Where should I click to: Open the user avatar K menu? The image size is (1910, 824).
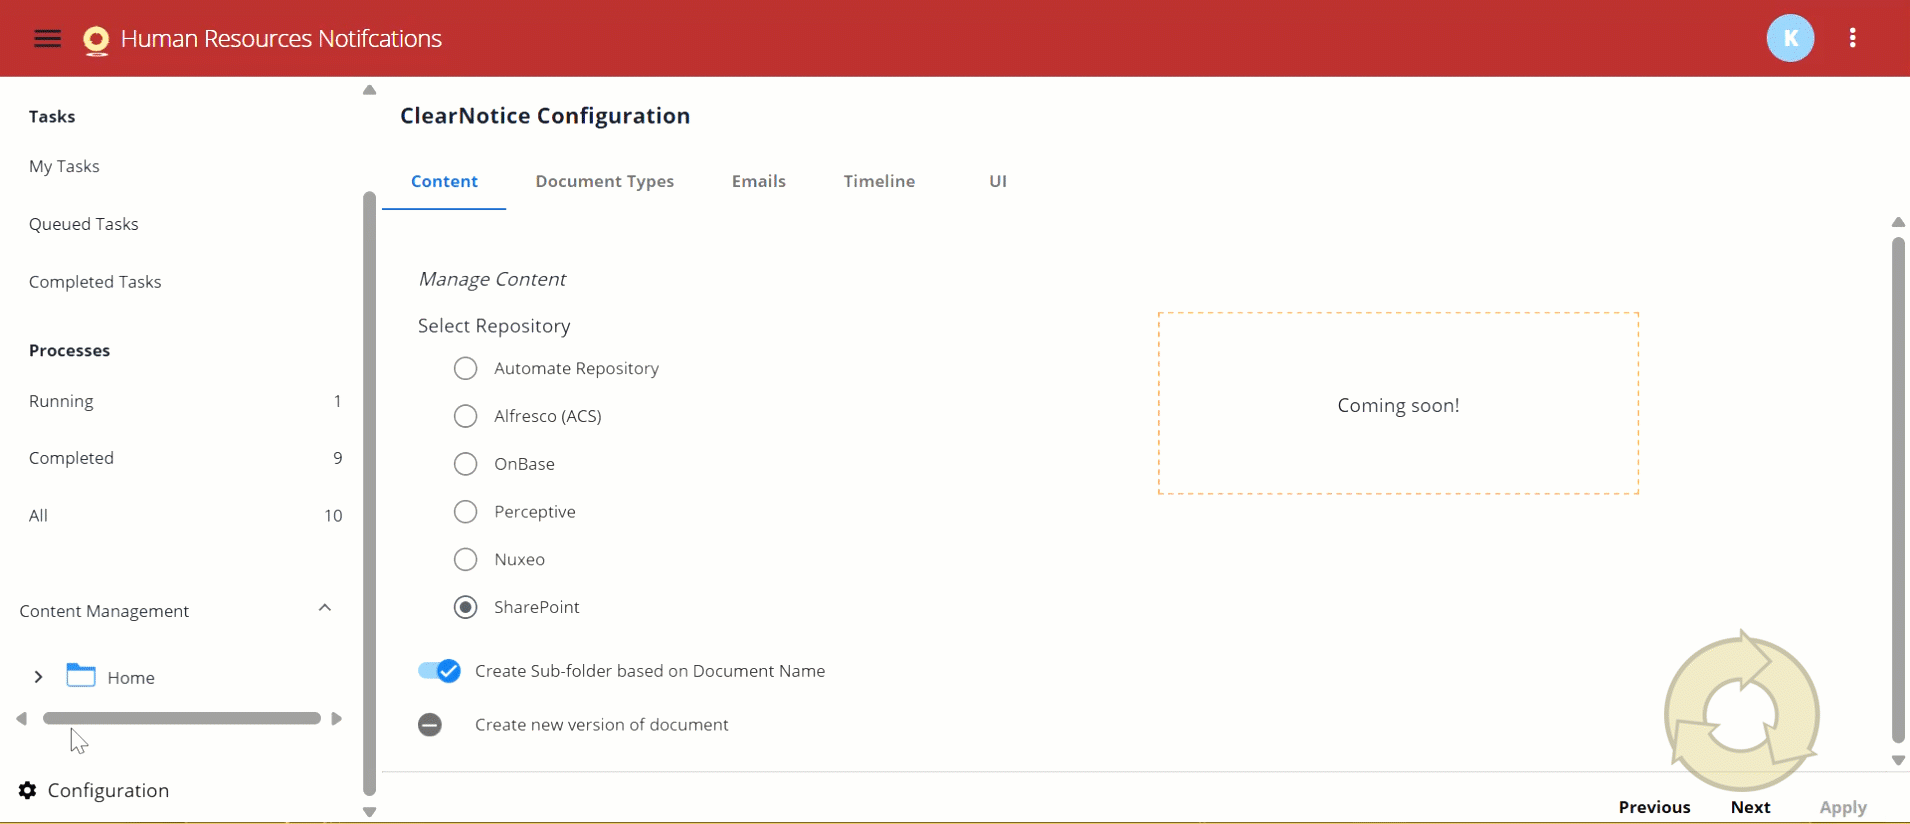[x=1790, y=38]
